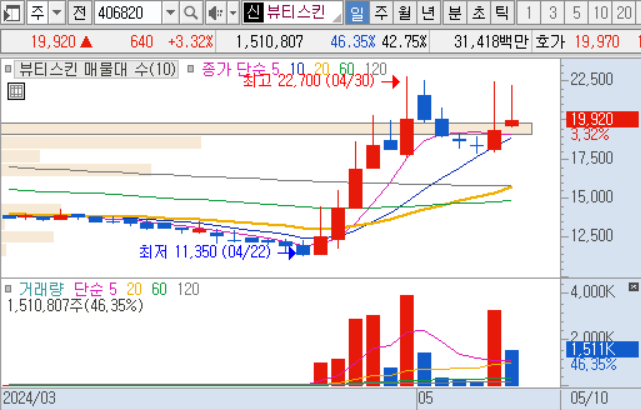Click the left panel toggle icon
641x410 pixels.
(11, 13)
